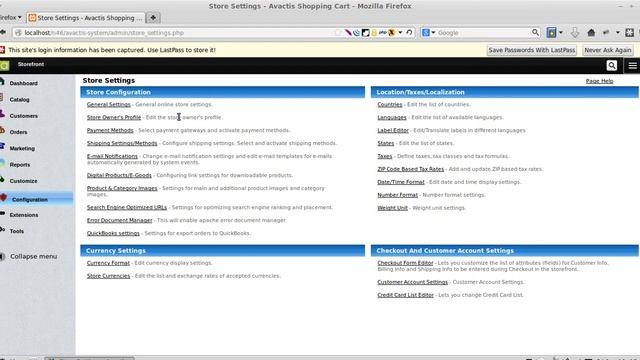Click the browser back arrow
Viewport: 640px width, 360px height.
click(2, 32)
